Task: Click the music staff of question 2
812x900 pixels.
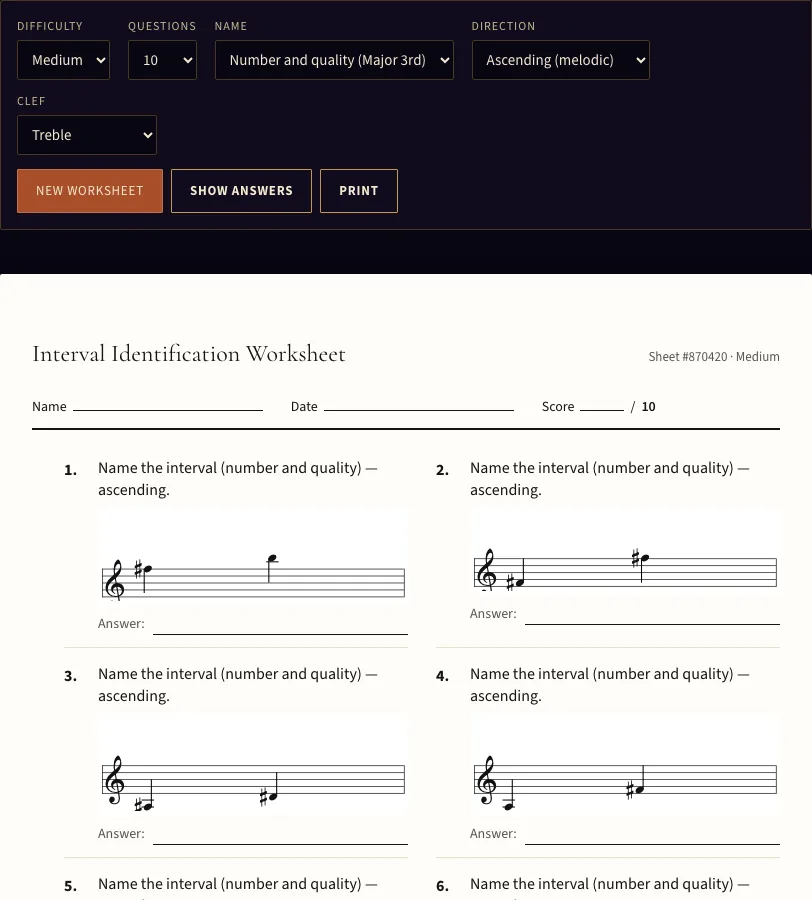Action: point(625,571)
